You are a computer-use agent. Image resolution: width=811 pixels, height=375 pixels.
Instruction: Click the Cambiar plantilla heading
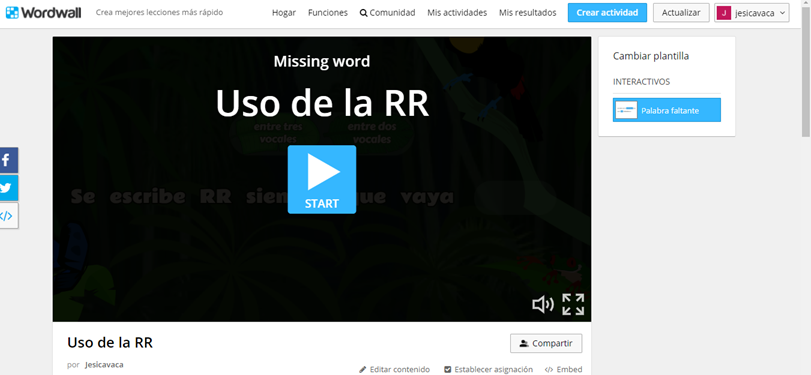click(x=651, y=56)
